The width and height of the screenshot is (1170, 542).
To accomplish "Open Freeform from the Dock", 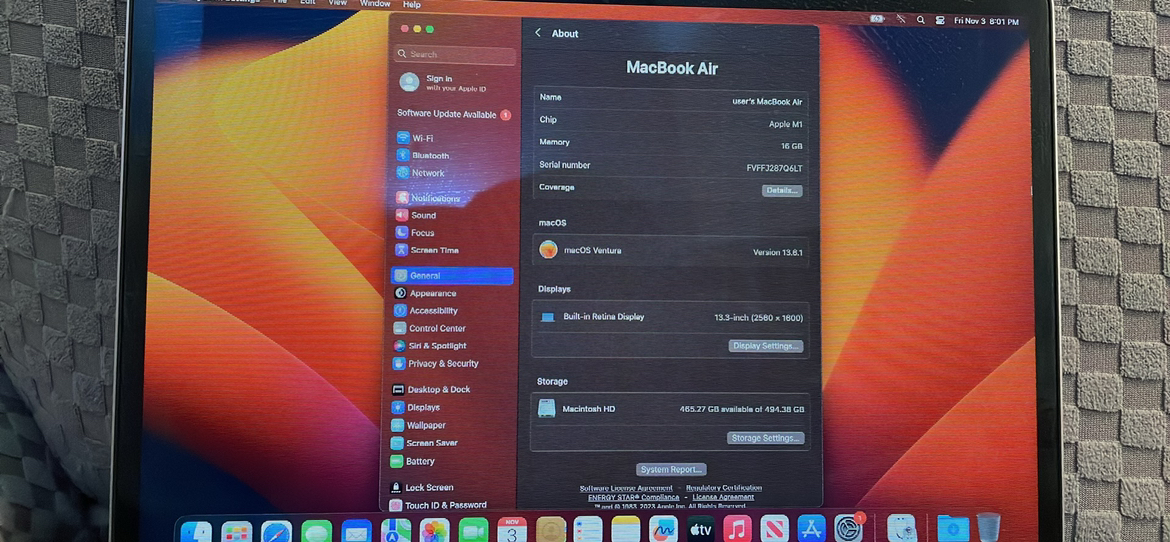I will click(x=663, y=529).
